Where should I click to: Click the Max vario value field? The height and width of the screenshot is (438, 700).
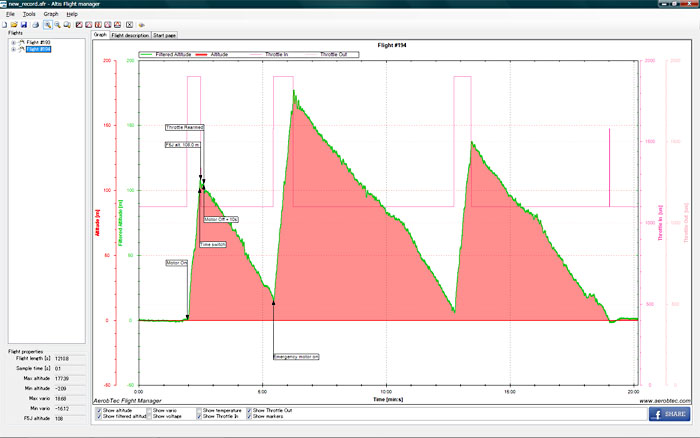tap(69, 399)
